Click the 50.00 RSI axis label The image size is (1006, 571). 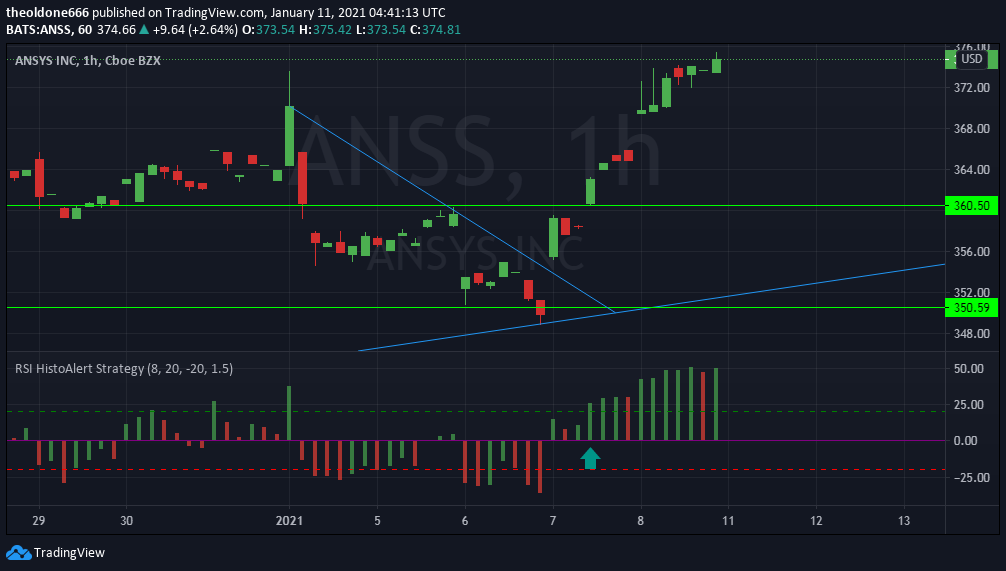(969, 369)
